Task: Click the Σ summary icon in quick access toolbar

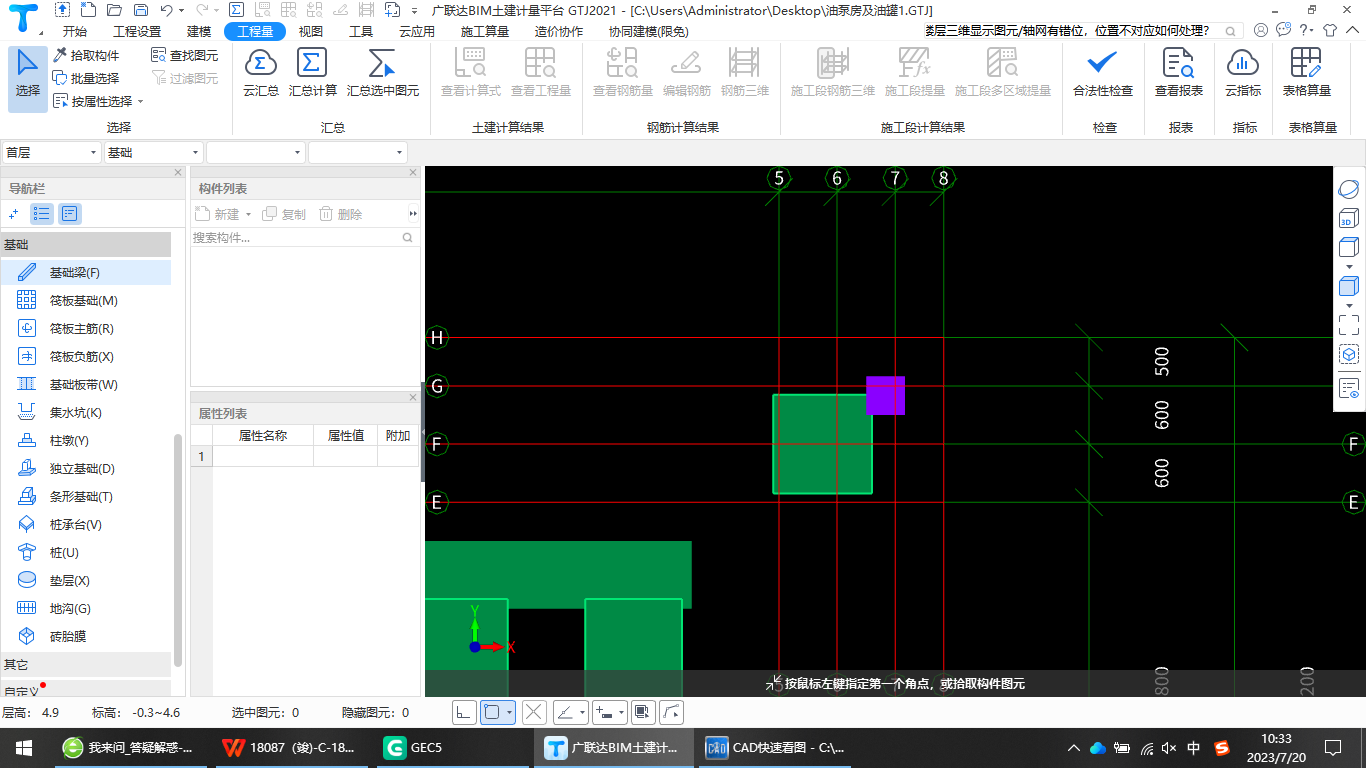Action: point(236,10)
